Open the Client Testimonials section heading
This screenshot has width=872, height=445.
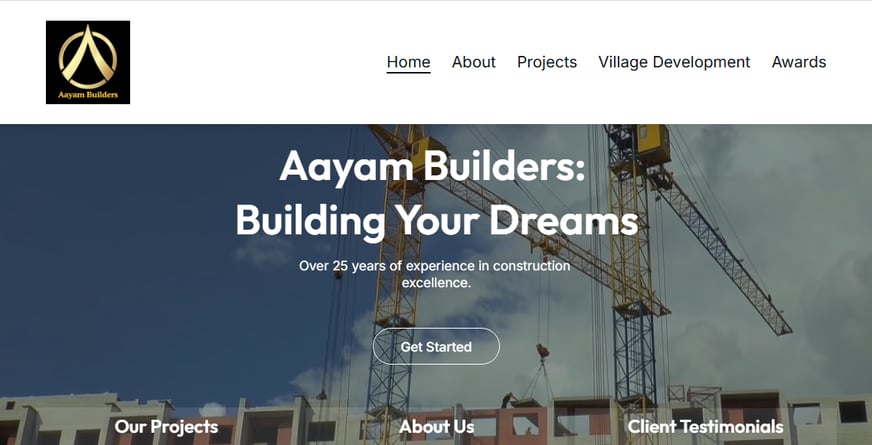pos(705,427)
